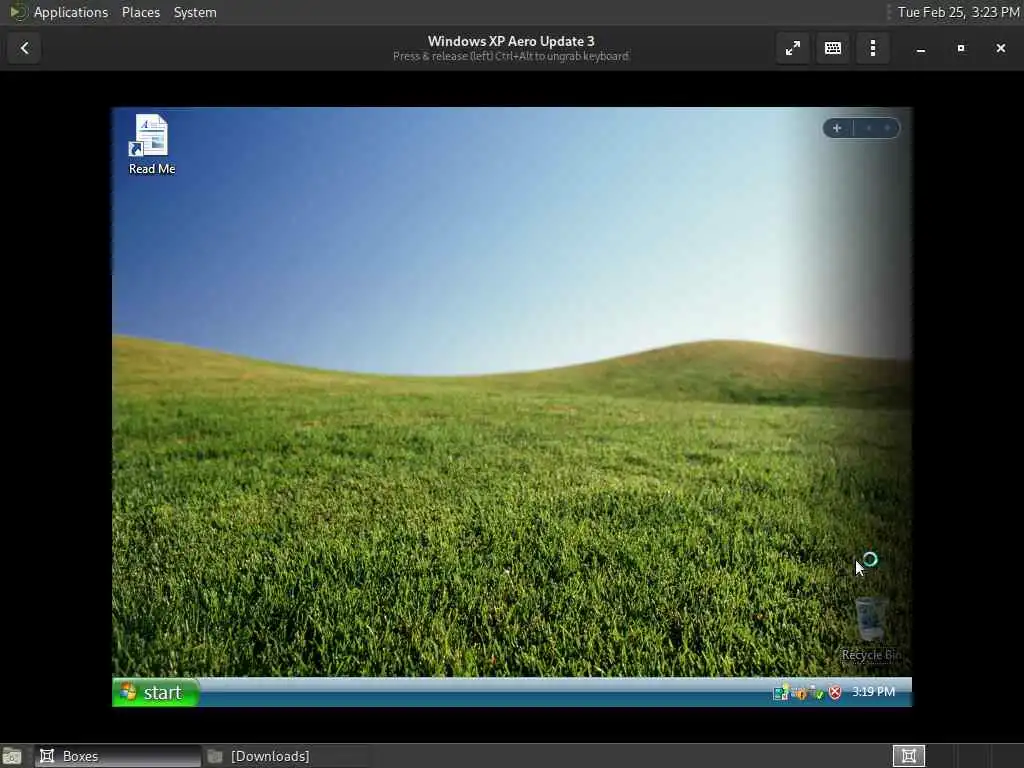
Task: Open the Read Me desktop shortcut
Action: click(152, 144)
